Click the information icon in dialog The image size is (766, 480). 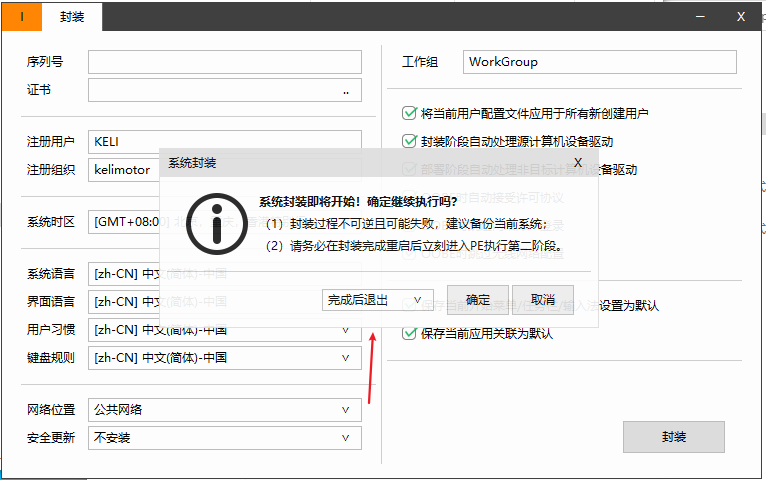(217, 224)
